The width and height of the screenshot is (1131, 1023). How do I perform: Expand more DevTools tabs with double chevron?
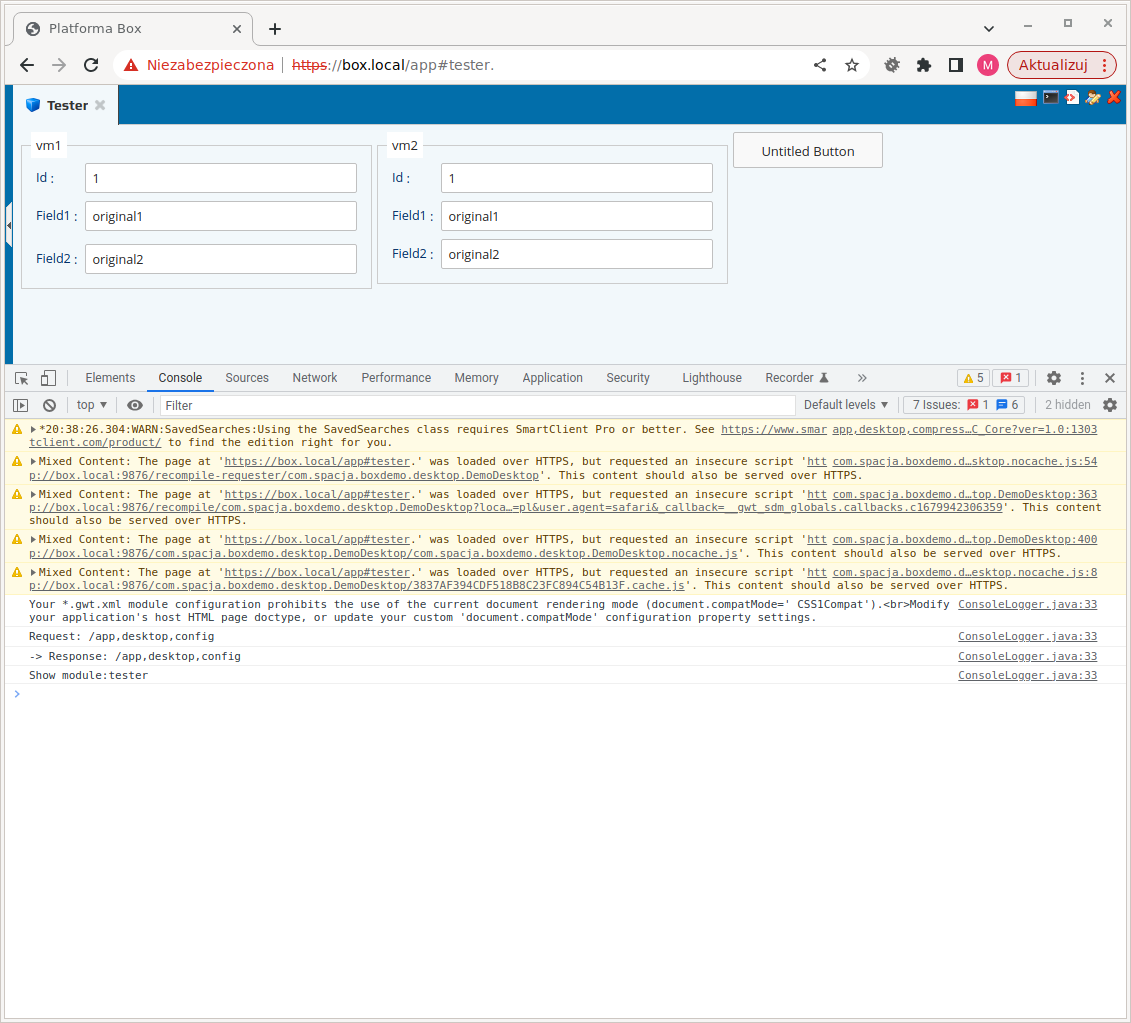pyautogui.click(x=862, y=378)
